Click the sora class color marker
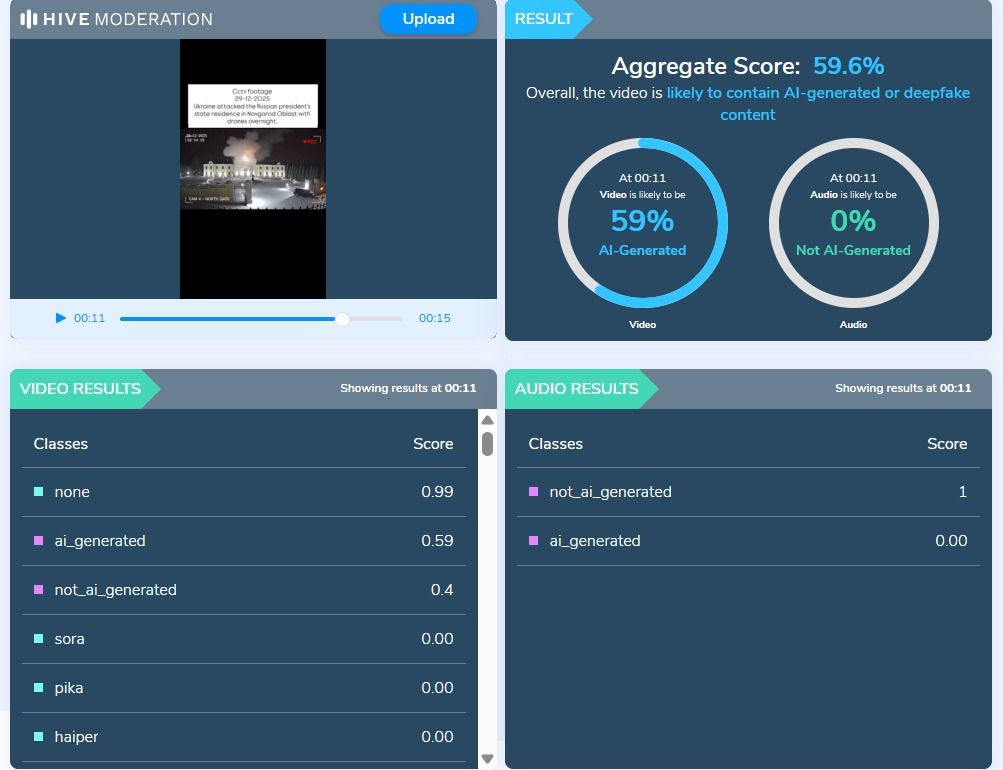The height and width of the screenshot is (770, 1003). coord(39,639)
